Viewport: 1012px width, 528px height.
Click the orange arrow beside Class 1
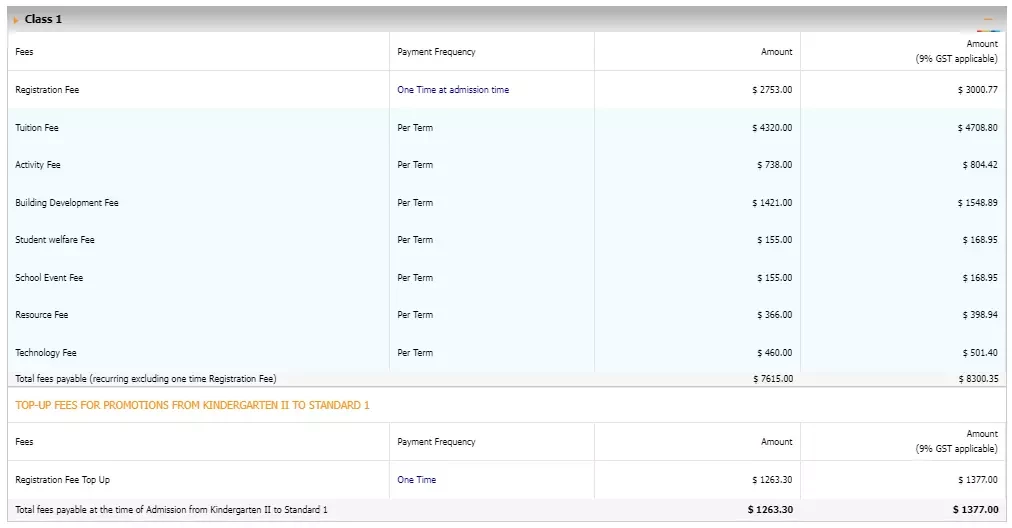15,20
